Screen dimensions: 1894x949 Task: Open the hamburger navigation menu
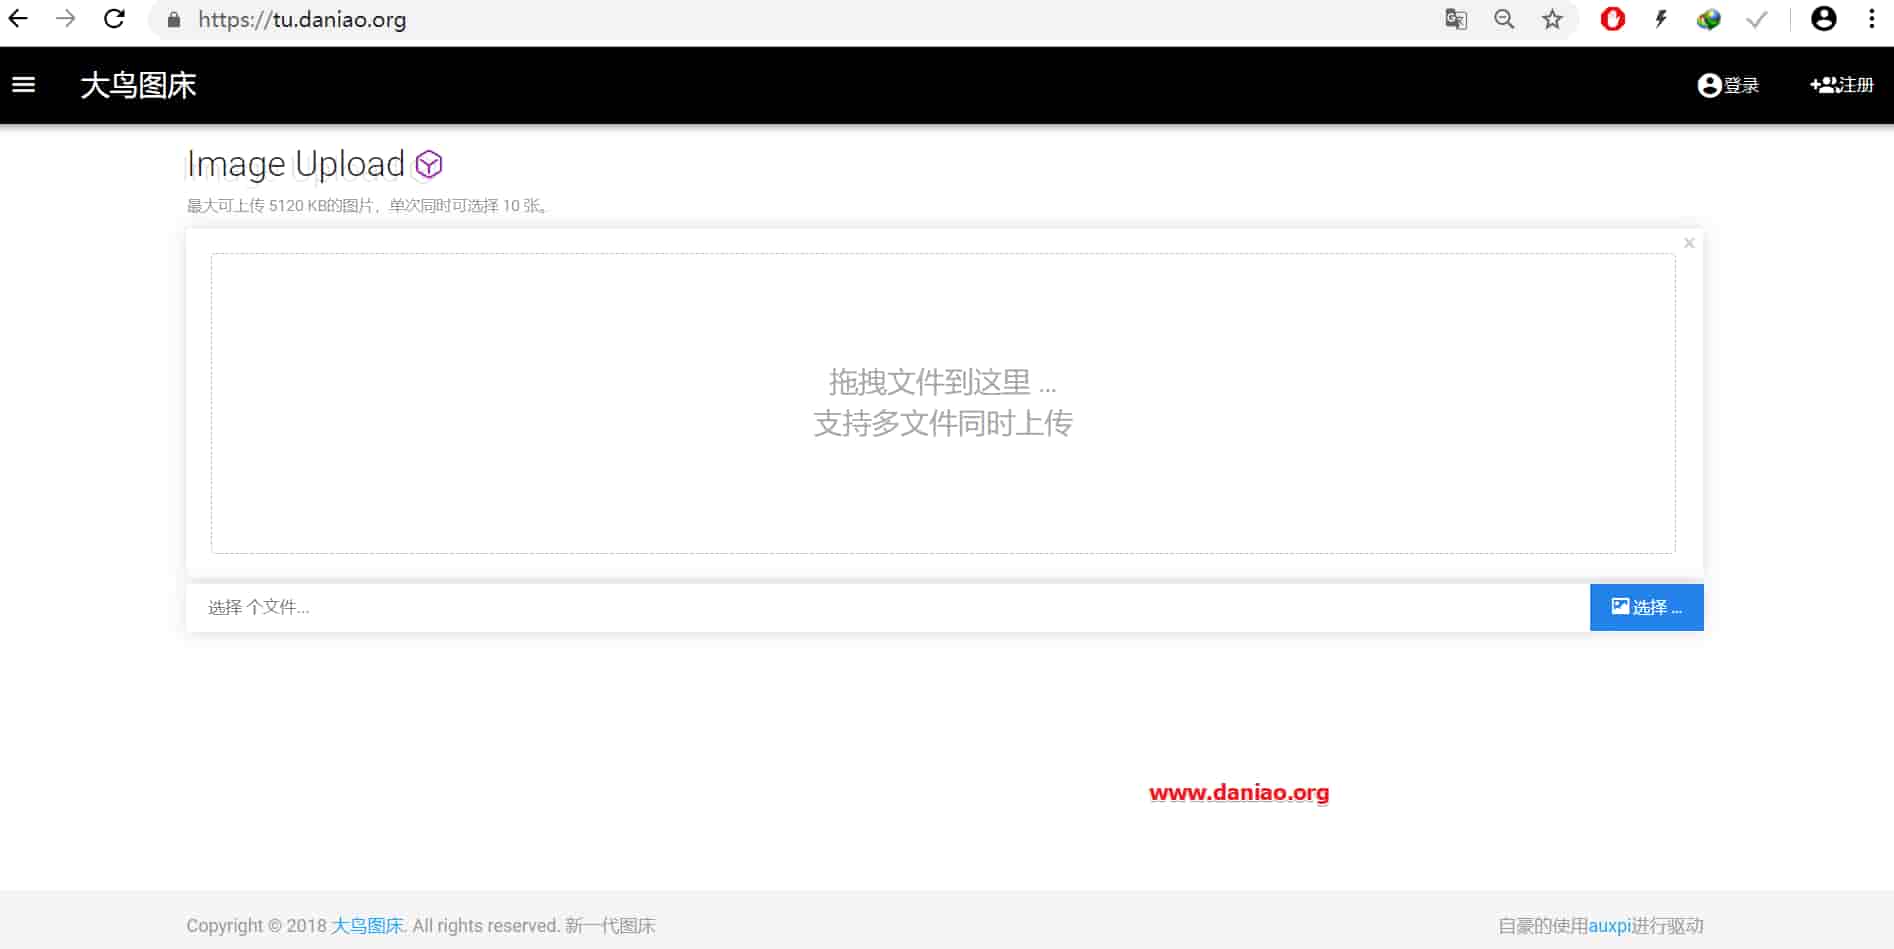pyautogui.click(x=23, y=85)
